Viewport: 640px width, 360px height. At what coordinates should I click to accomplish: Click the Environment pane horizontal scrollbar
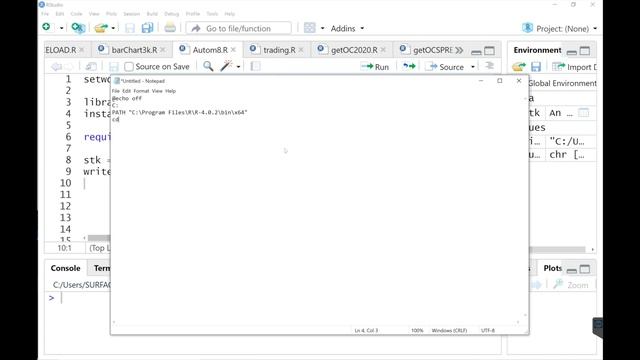click(558, 249)
